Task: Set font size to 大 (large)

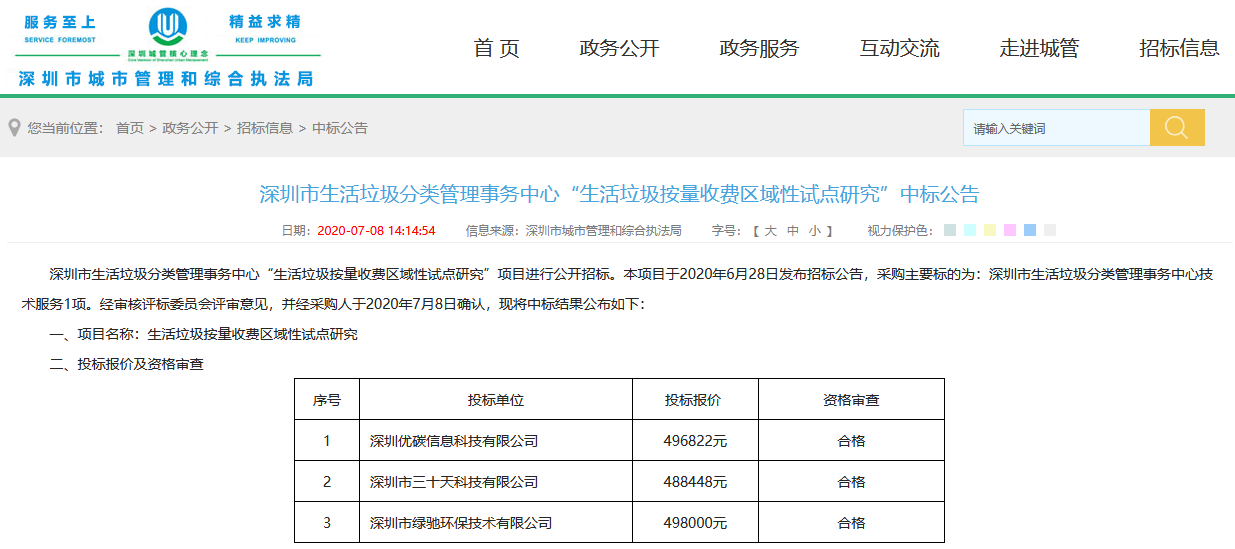Action: coord(770,231)
